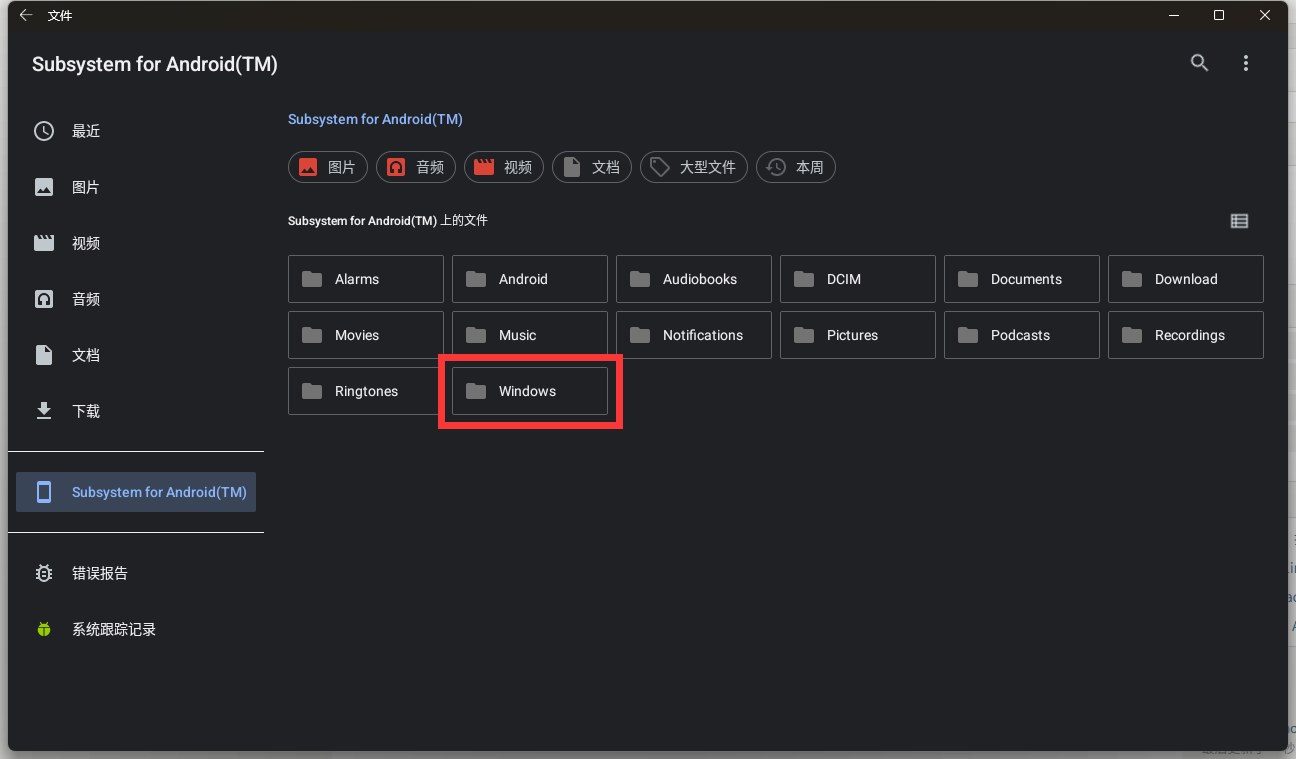Open the three-dot overflow menu

(x=1246, y=63)
